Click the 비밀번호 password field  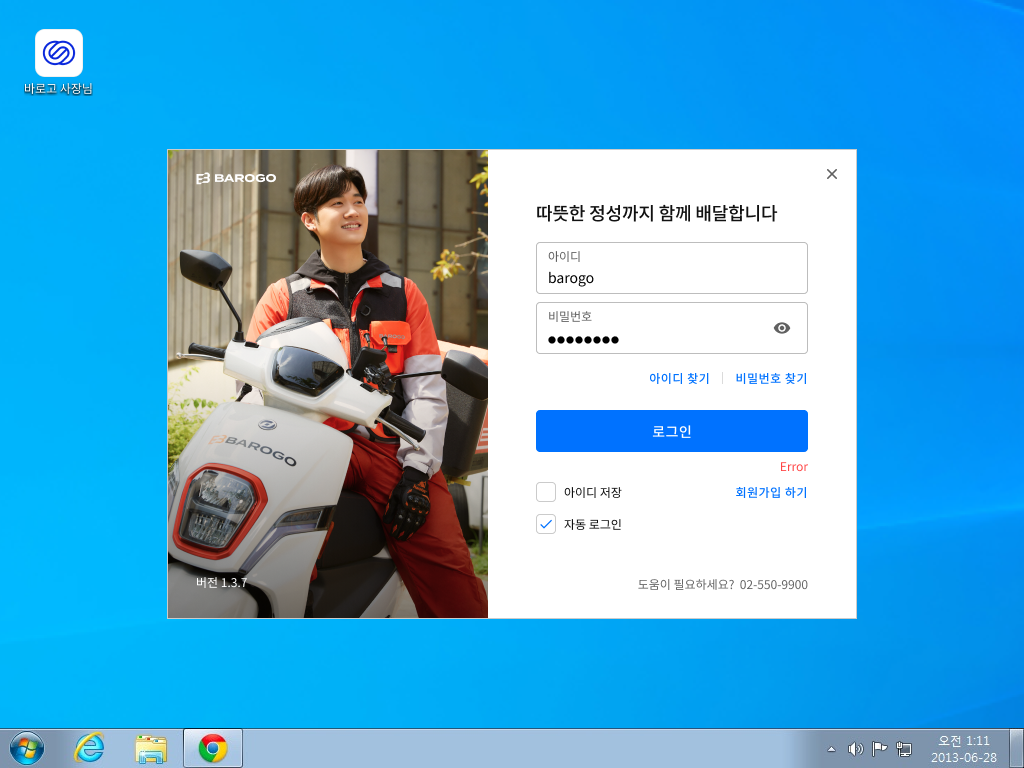point(671,328)
